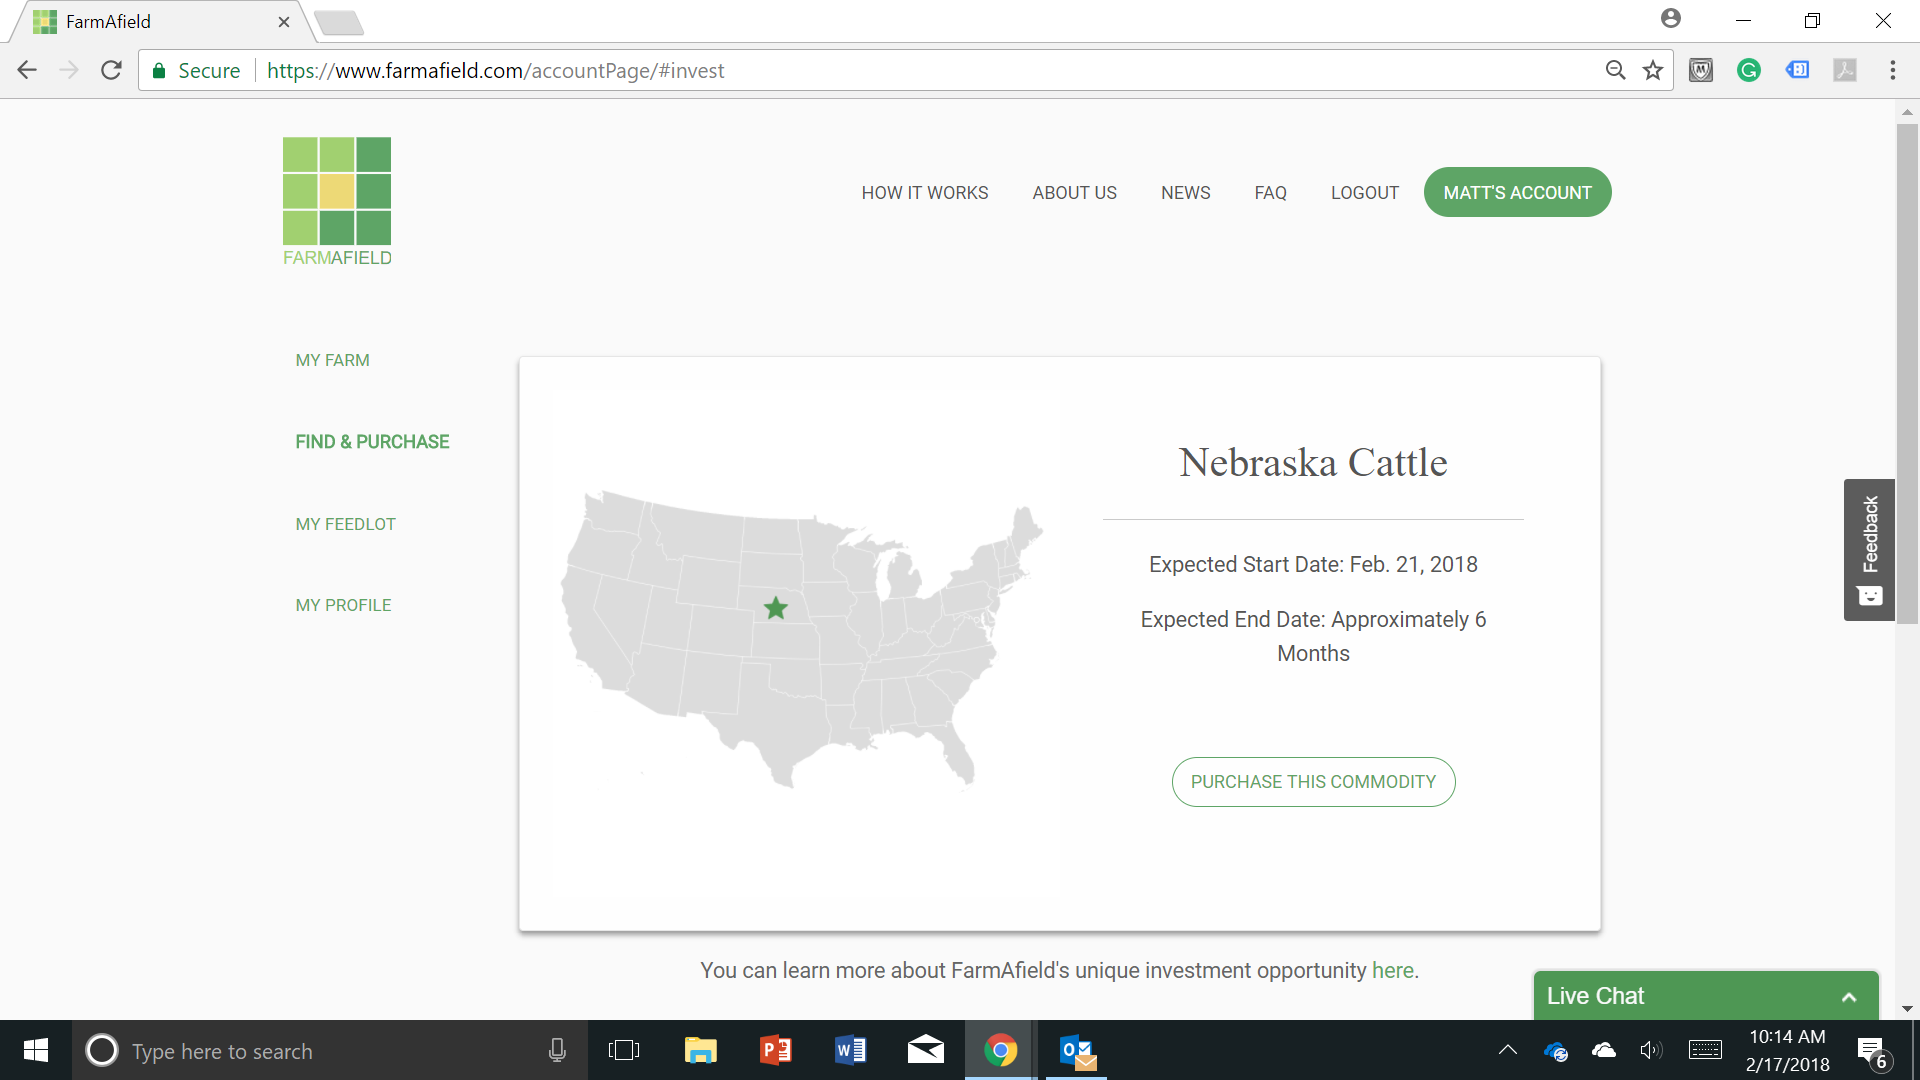This screenshot has height=1080, width=1920.
Task: Launch Word from the taskbar
Action: click(x=850, y=1050)
